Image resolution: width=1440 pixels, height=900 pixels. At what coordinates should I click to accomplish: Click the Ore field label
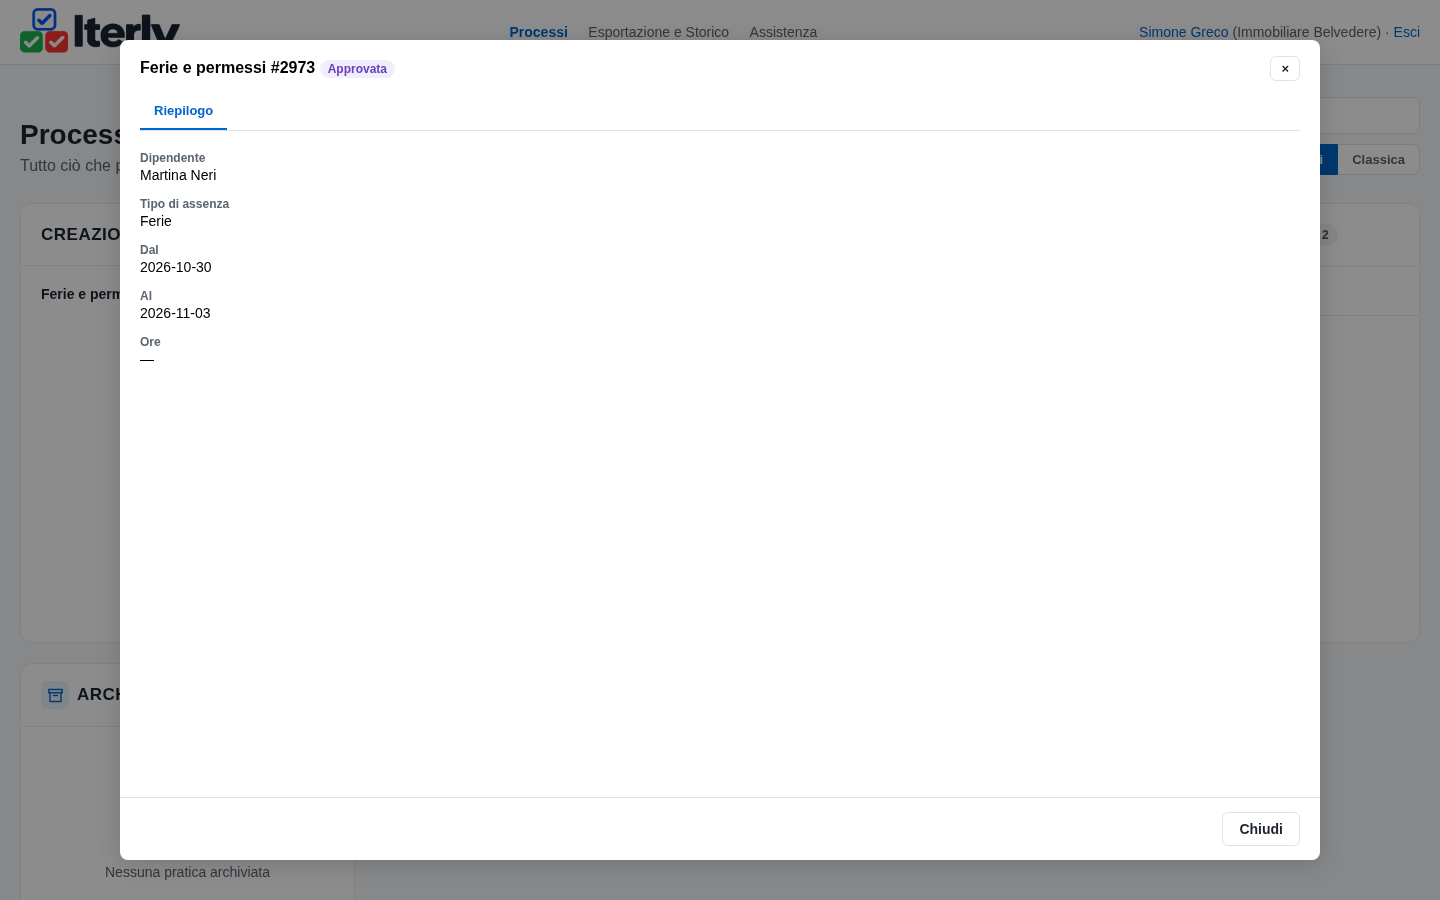[x=150, y=342]
